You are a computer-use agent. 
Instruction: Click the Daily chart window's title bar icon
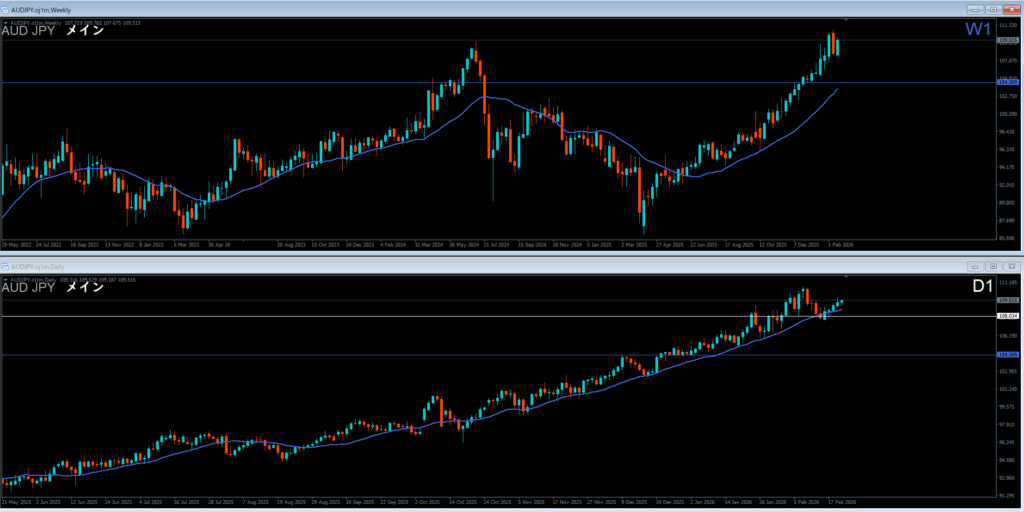(x=7, y=267)
